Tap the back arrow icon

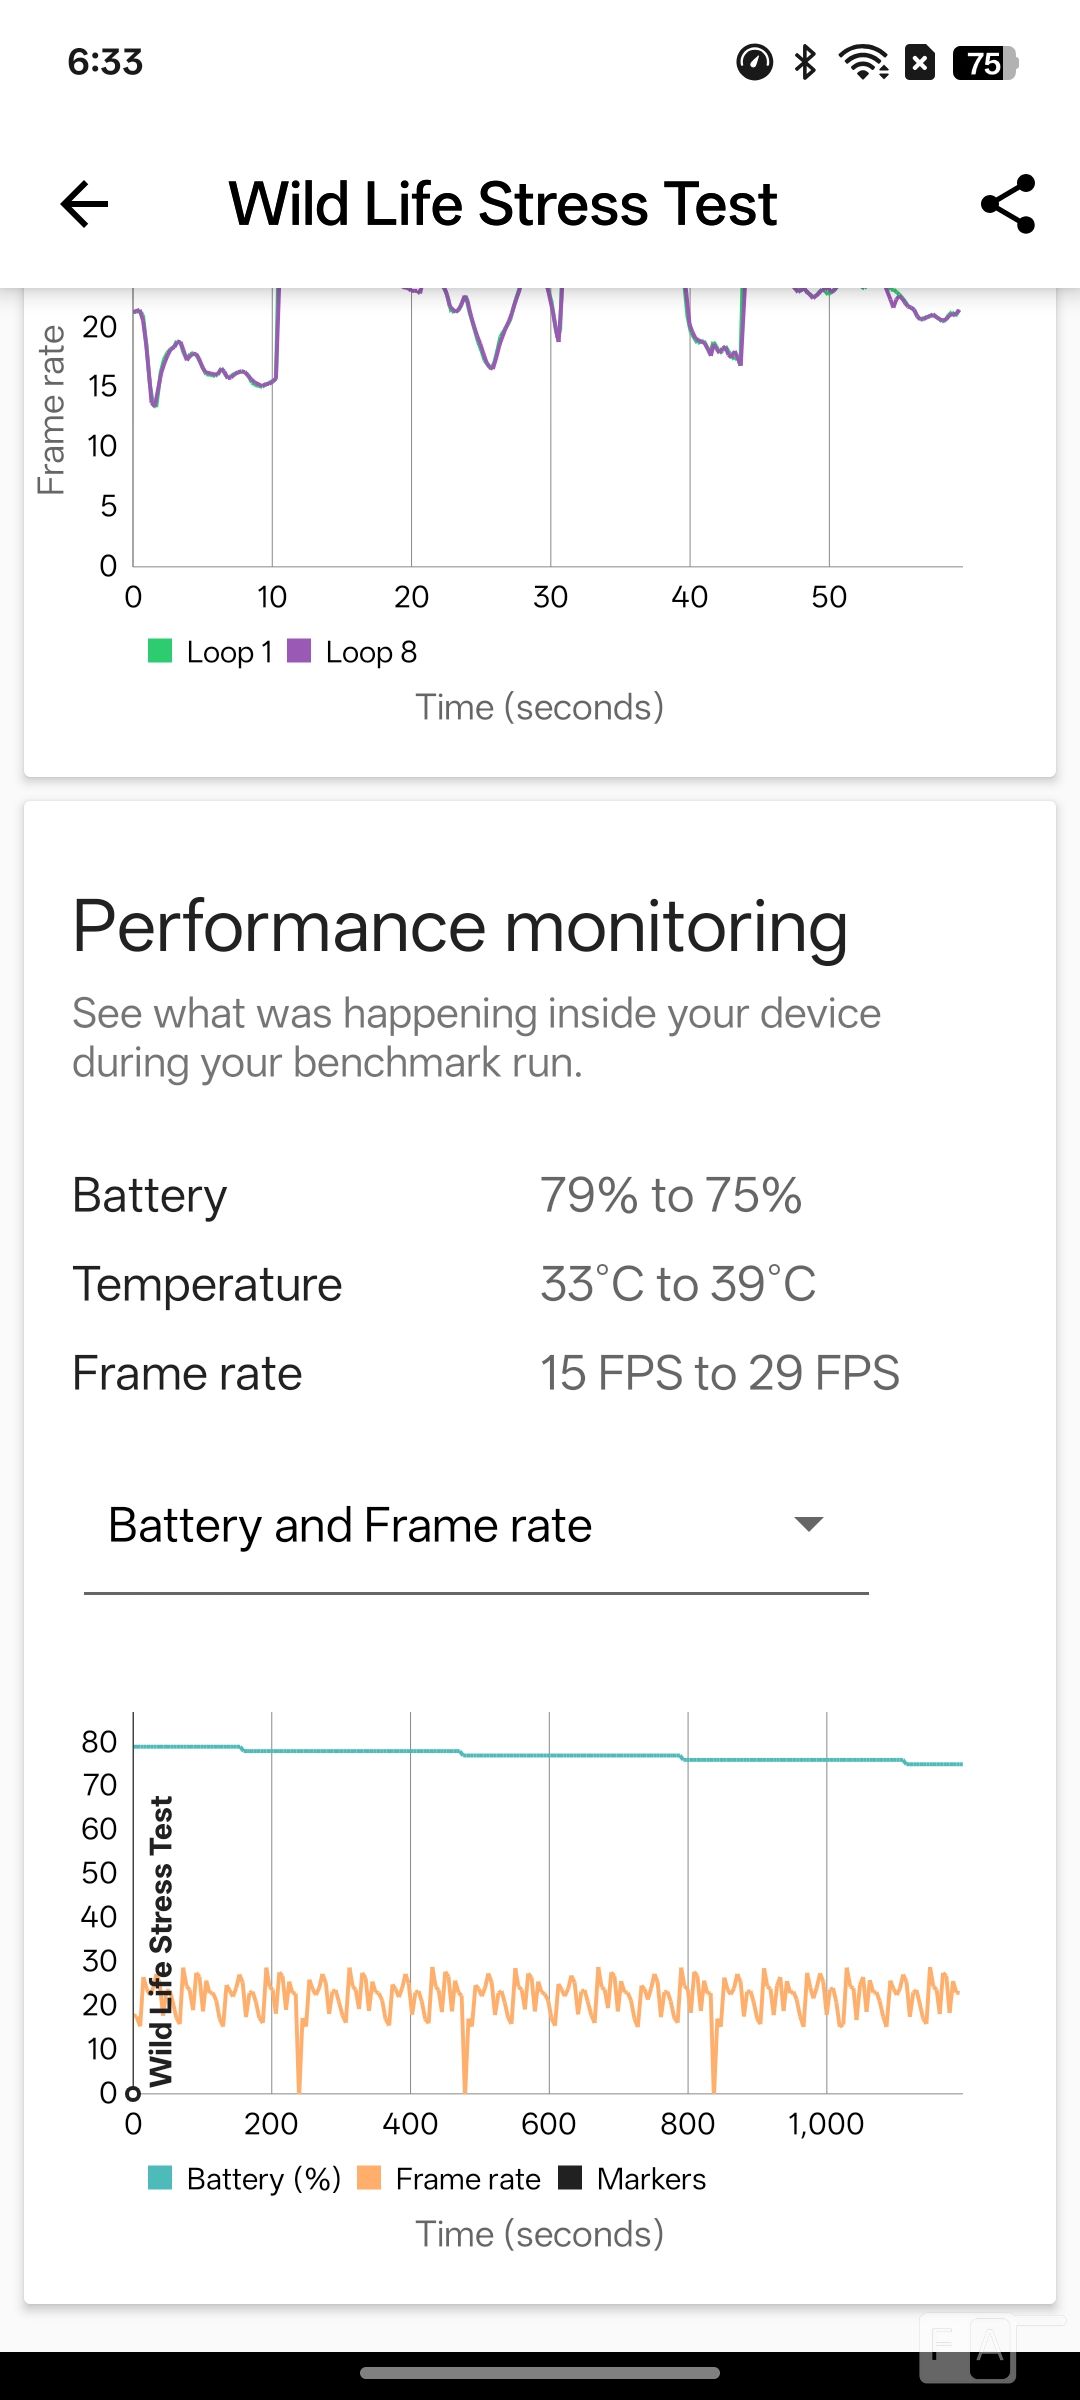coord(84,204)
